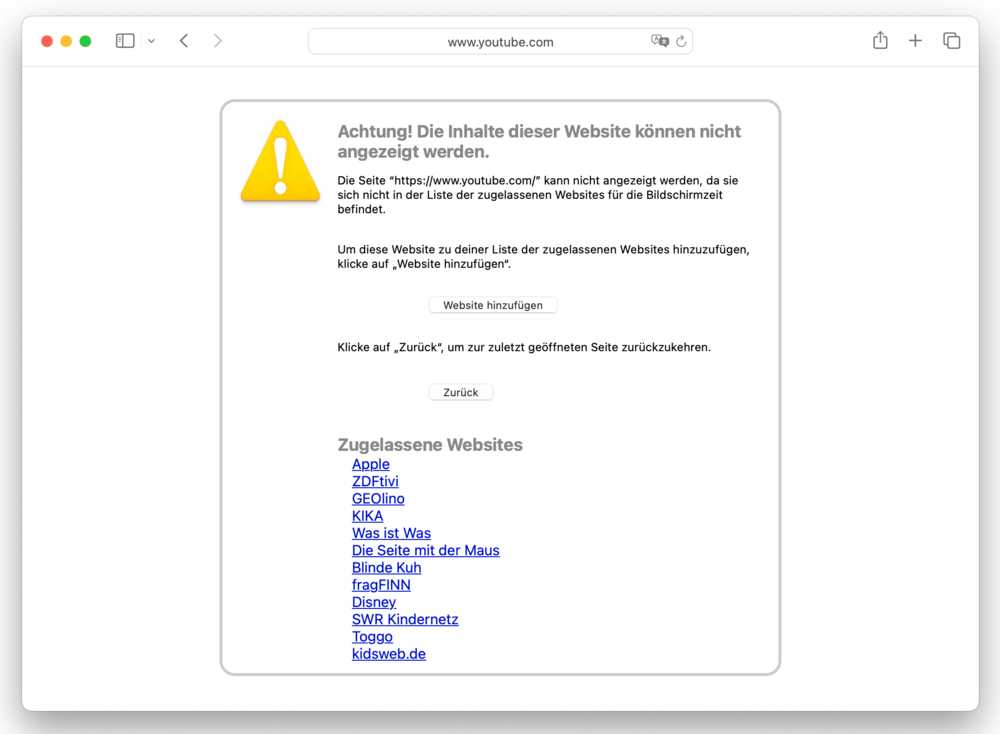Screen dimensions: 1000x734
Task: Open the fragFINN link
Action: click(x=381, y=585)
